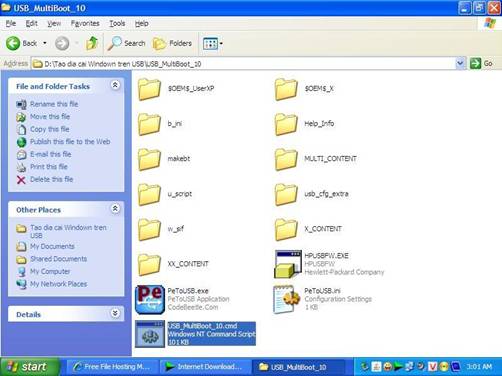The height and width of the screenshot is (376, 502).
Task: Select the HPUSBFW.EXE application icon
Action: [x=288, y=264]
